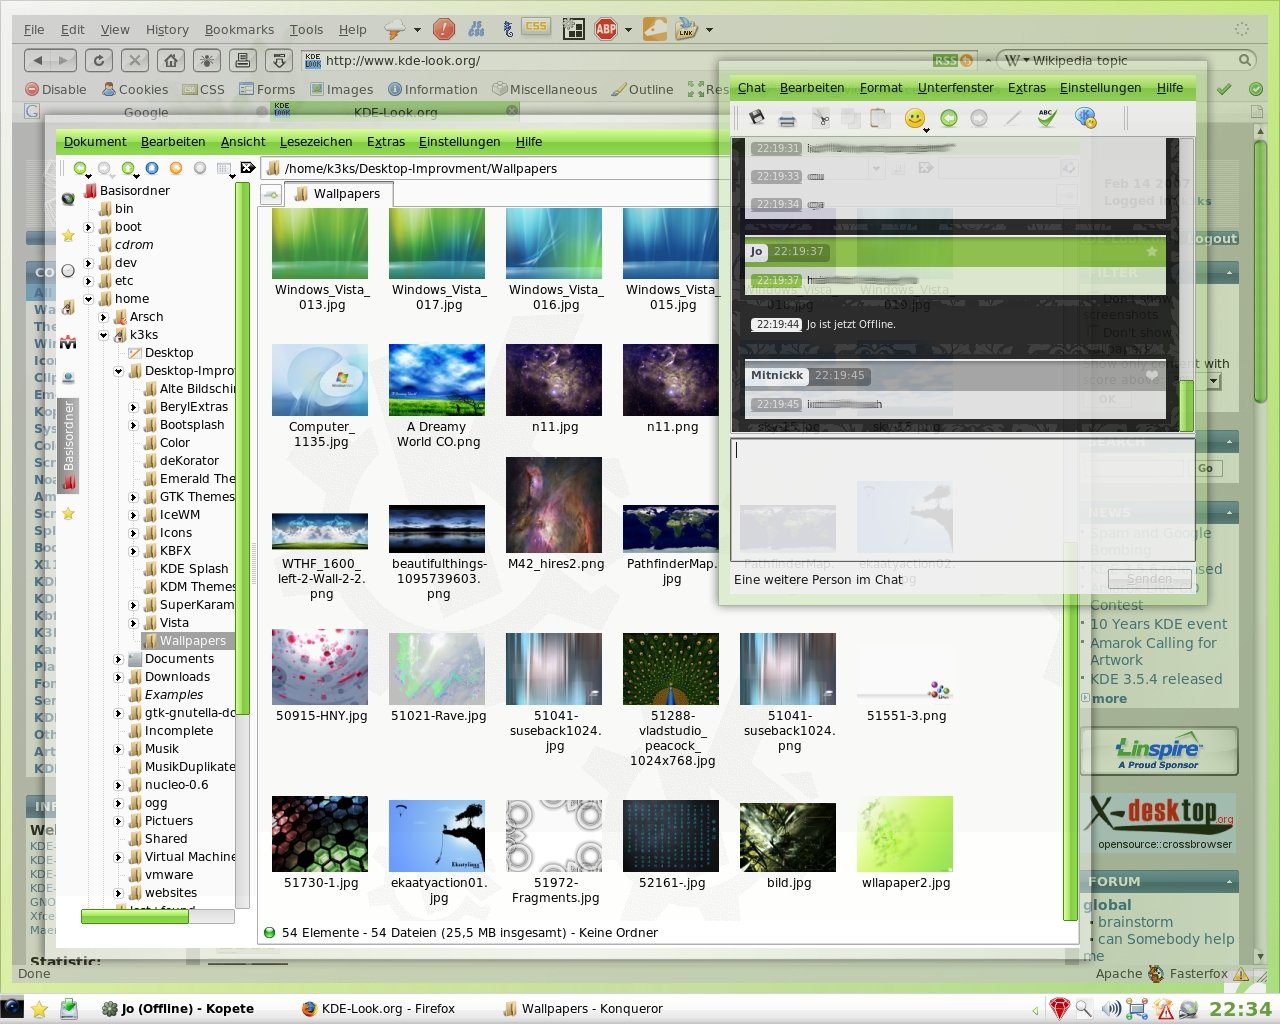Expand the boot folder in tree

point(88,227)
